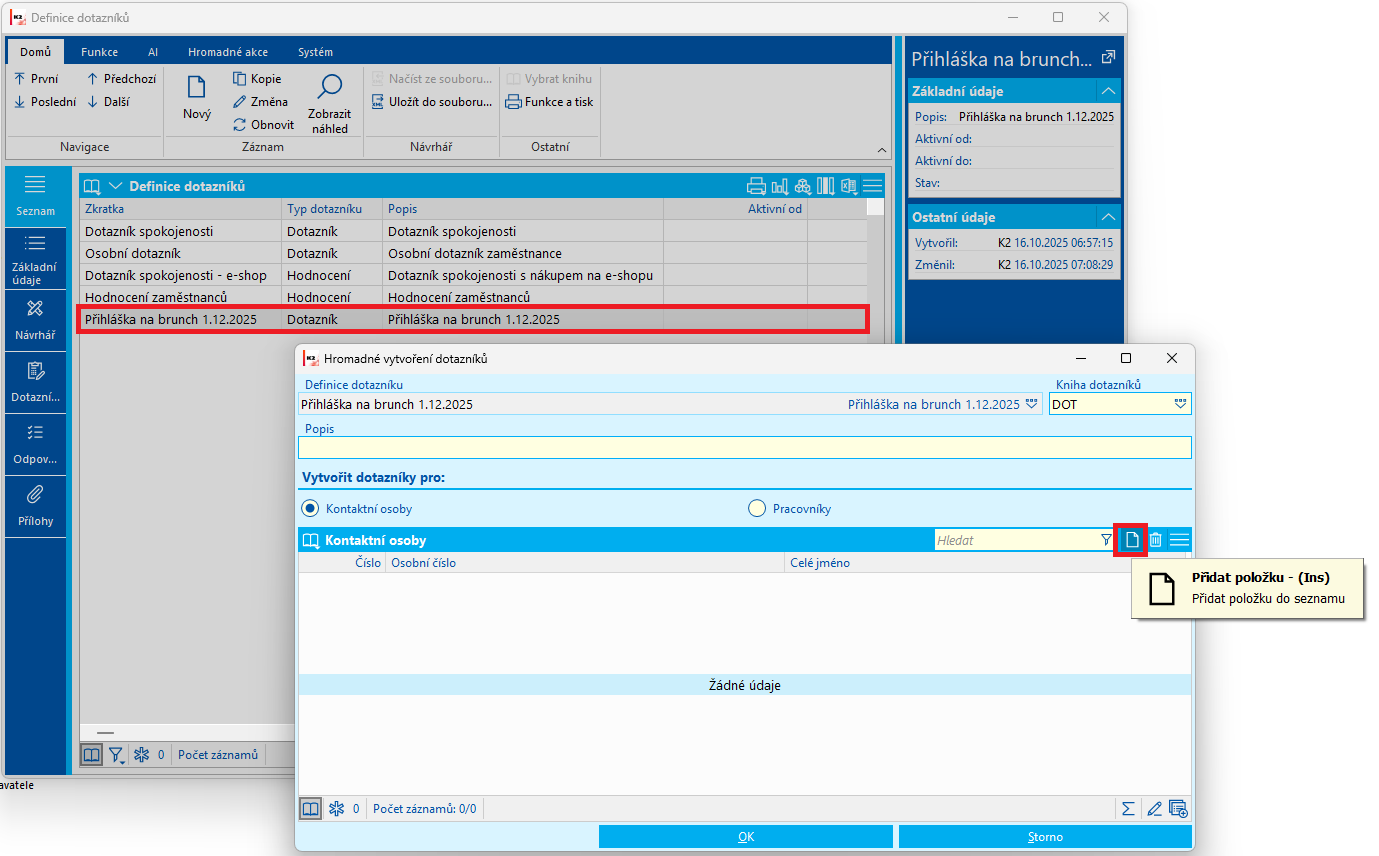Open the Seznam sidebar view

[36, 196]
